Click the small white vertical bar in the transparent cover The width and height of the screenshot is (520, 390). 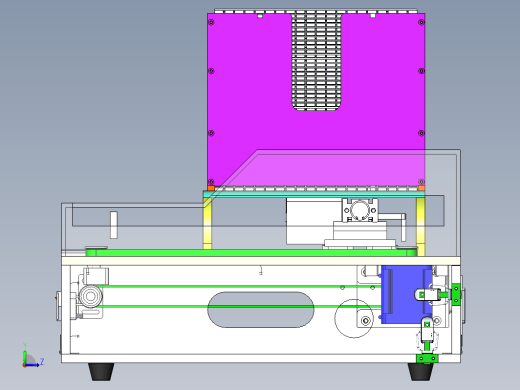tap(114, 225)
